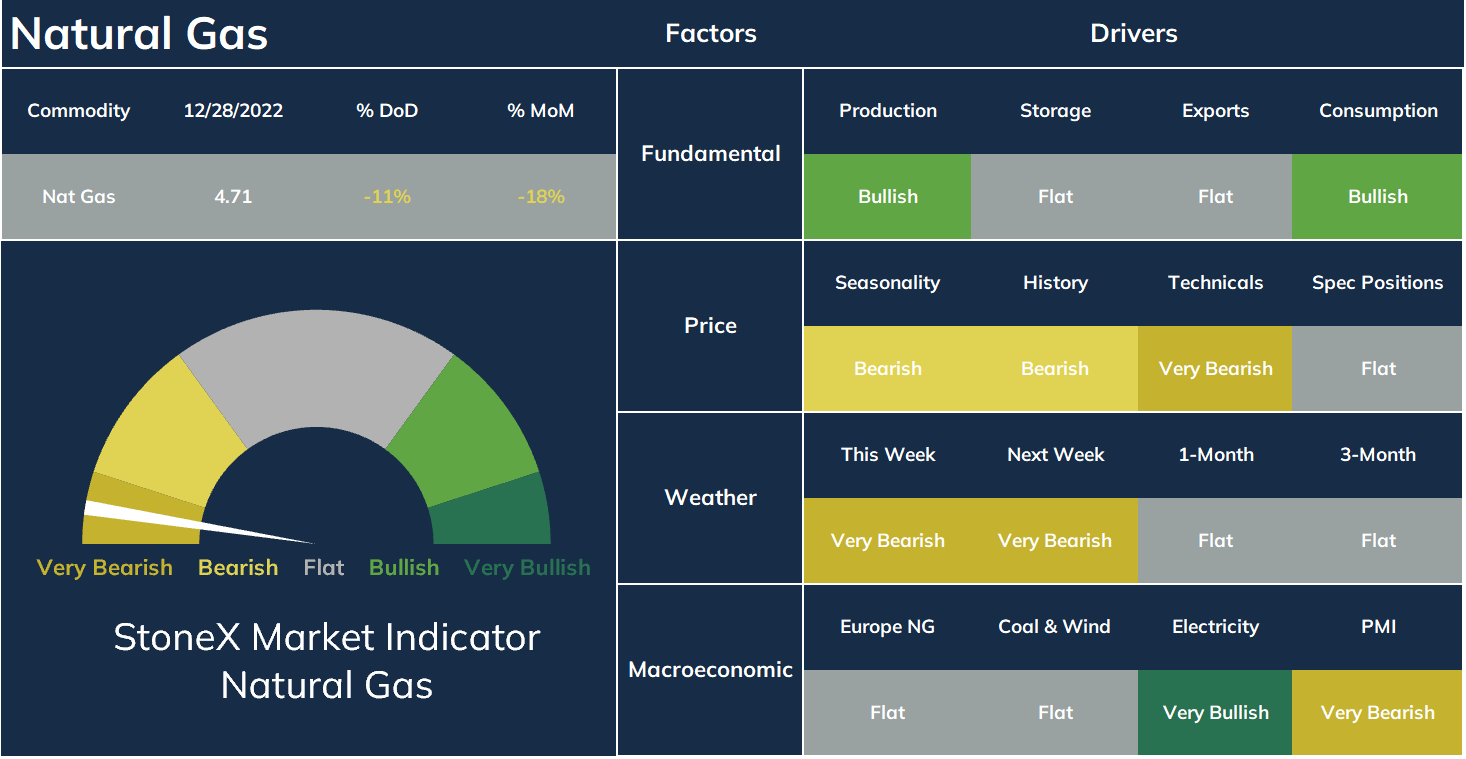
Task: Select the Consumption Bullish cell
Action: point(1377,197)
